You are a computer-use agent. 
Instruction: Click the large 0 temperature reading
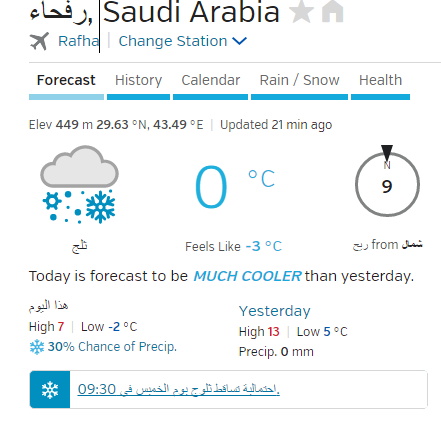tap(211, 187)
